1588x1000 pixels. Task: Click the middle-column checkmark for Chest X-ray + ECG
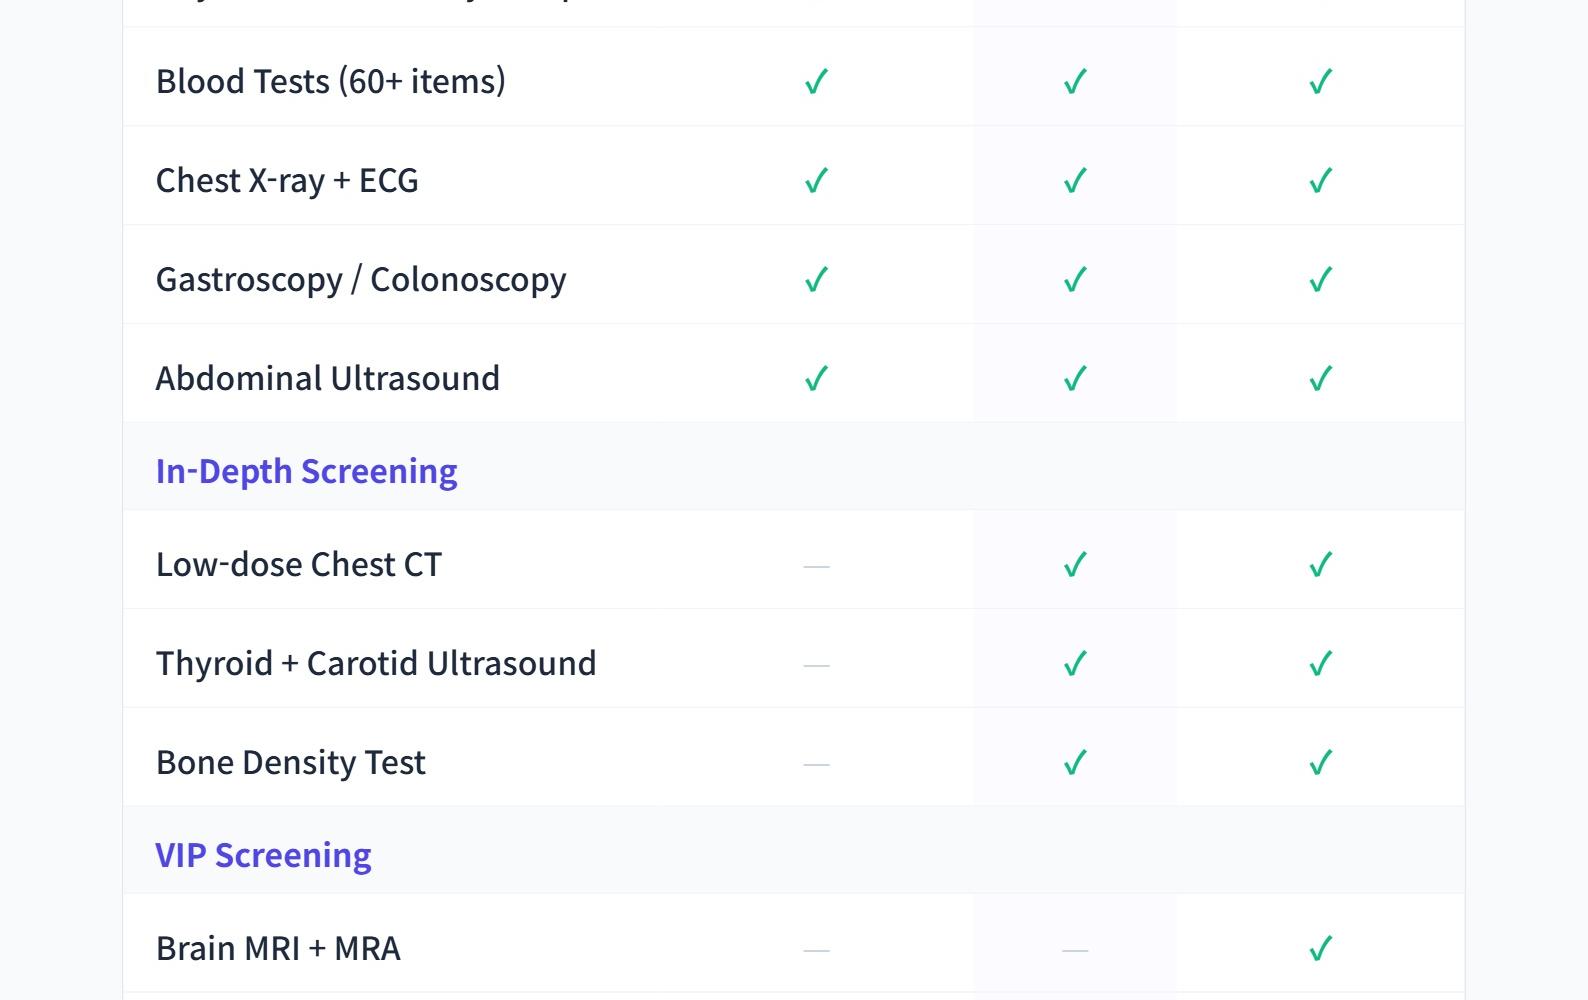[1075, 180]
